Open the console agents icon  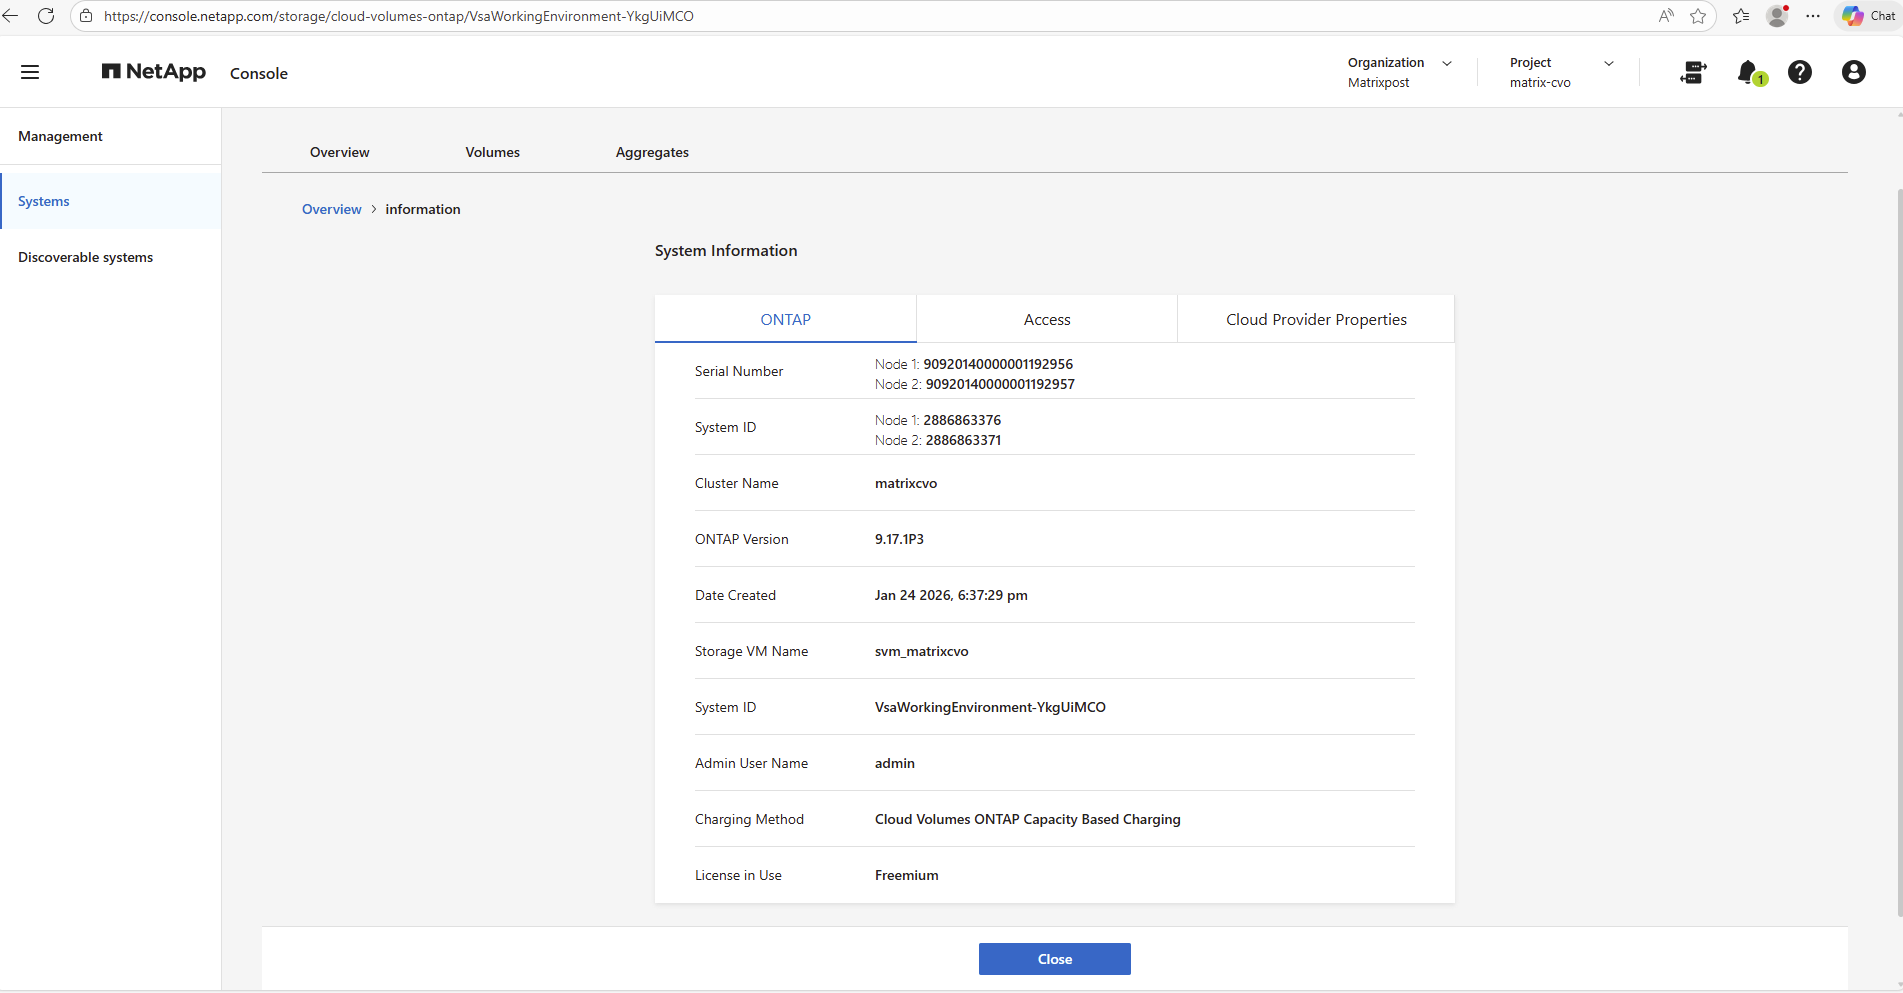(1693, 72)
